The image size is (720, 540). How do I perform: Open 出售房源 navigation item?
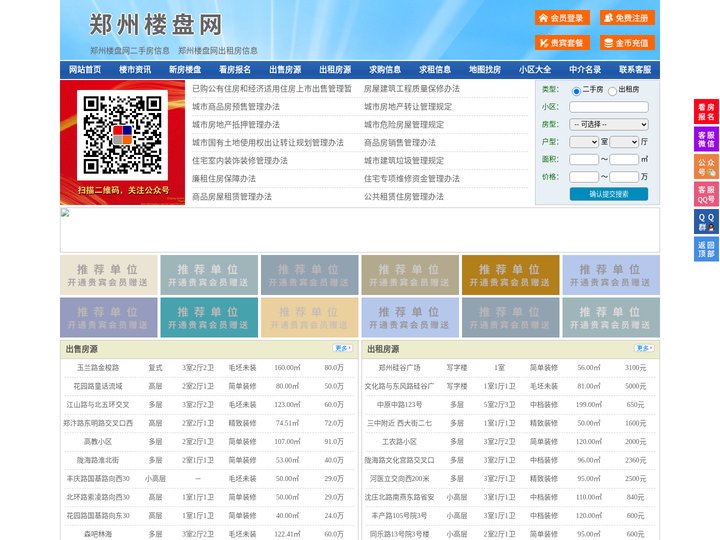point(285,70)
